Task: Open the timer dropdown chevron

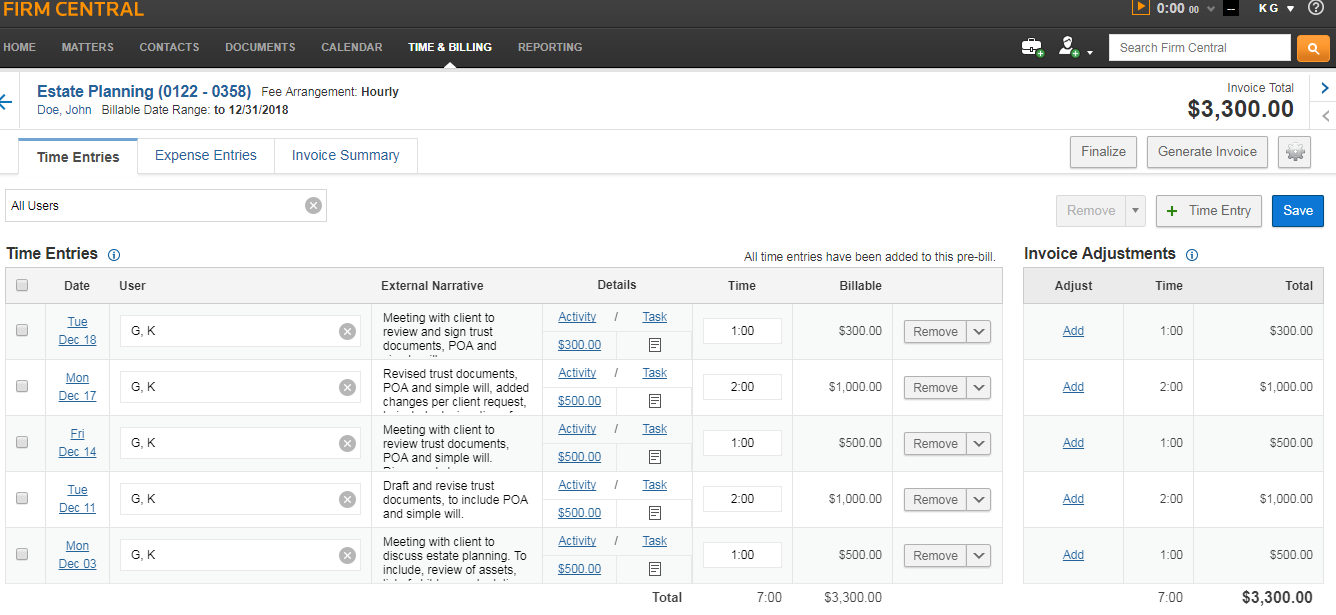Action: point(1211,9)
